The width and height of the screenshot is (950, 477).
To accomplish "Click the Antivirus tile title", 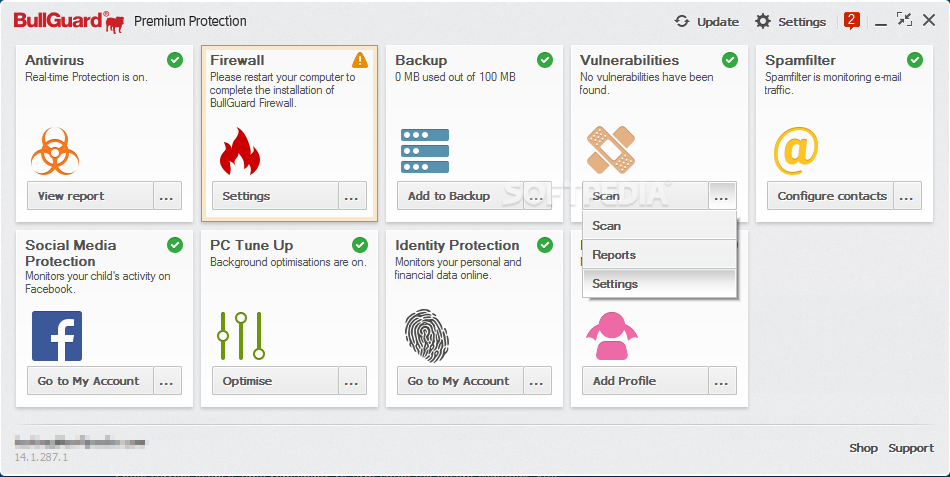I will pyautogui.click(x=55, y=60).
